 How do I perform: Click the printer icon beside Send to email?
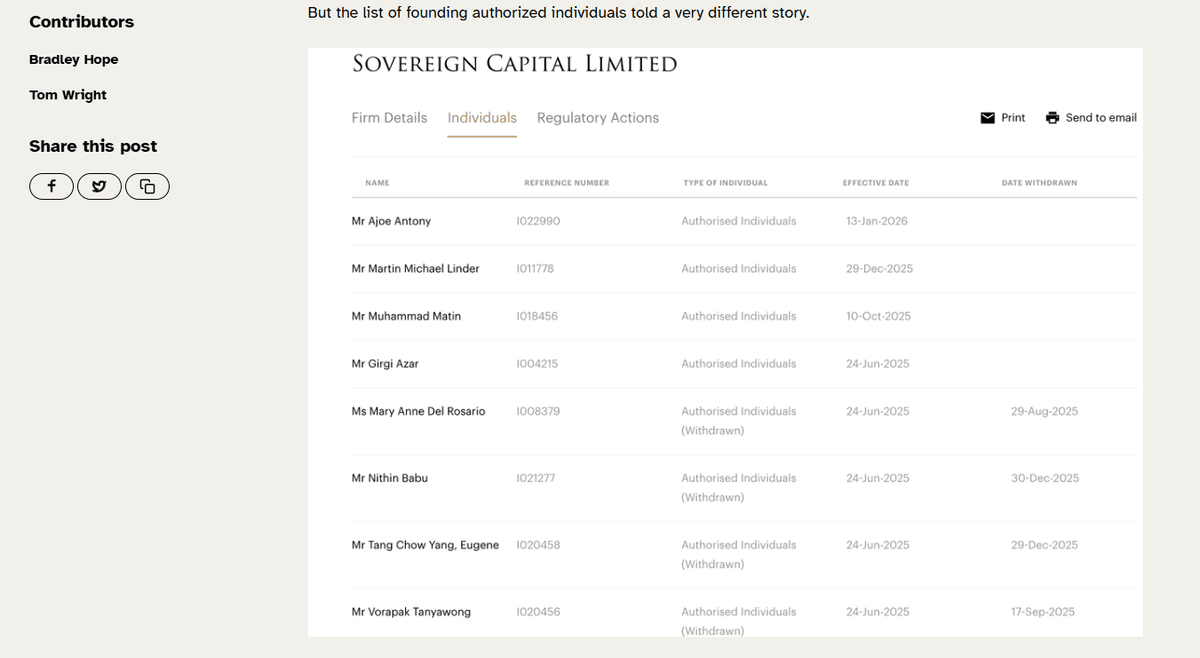(x=1052, y=118)
